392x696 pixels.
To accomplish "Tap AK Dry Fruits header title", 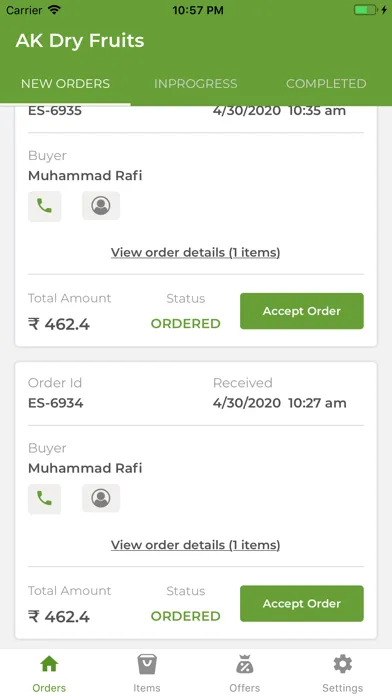I will point(80,41).
